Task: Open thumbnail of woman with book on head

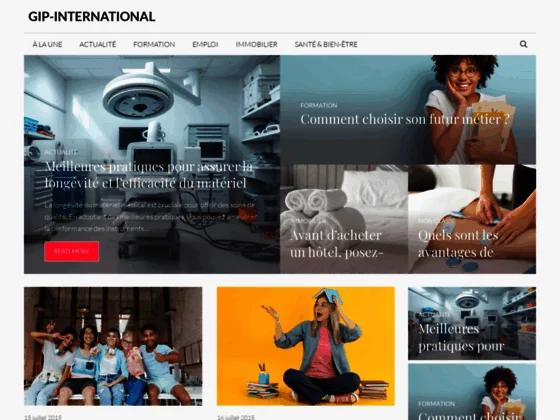Action: point(306,346)
